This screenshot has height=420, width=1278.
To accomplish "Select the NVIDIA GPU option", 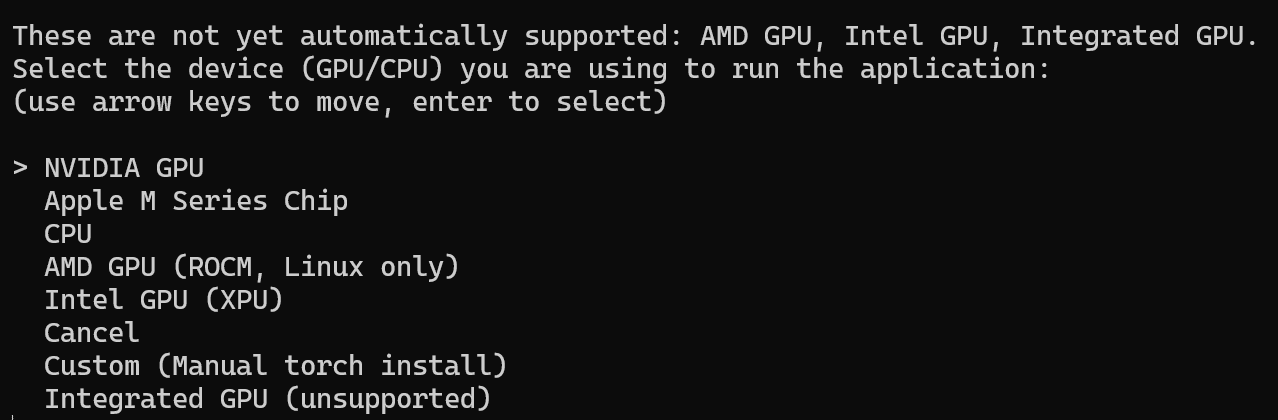I will 124,168.
